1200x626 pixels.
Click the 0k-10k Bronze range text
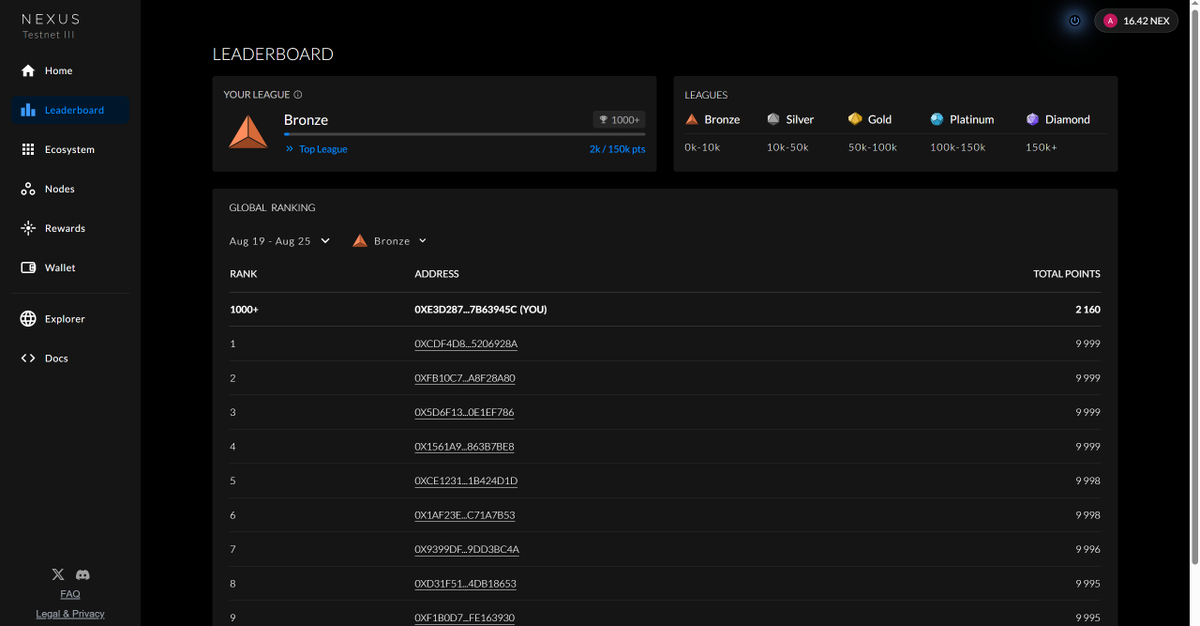pos(702,147)
